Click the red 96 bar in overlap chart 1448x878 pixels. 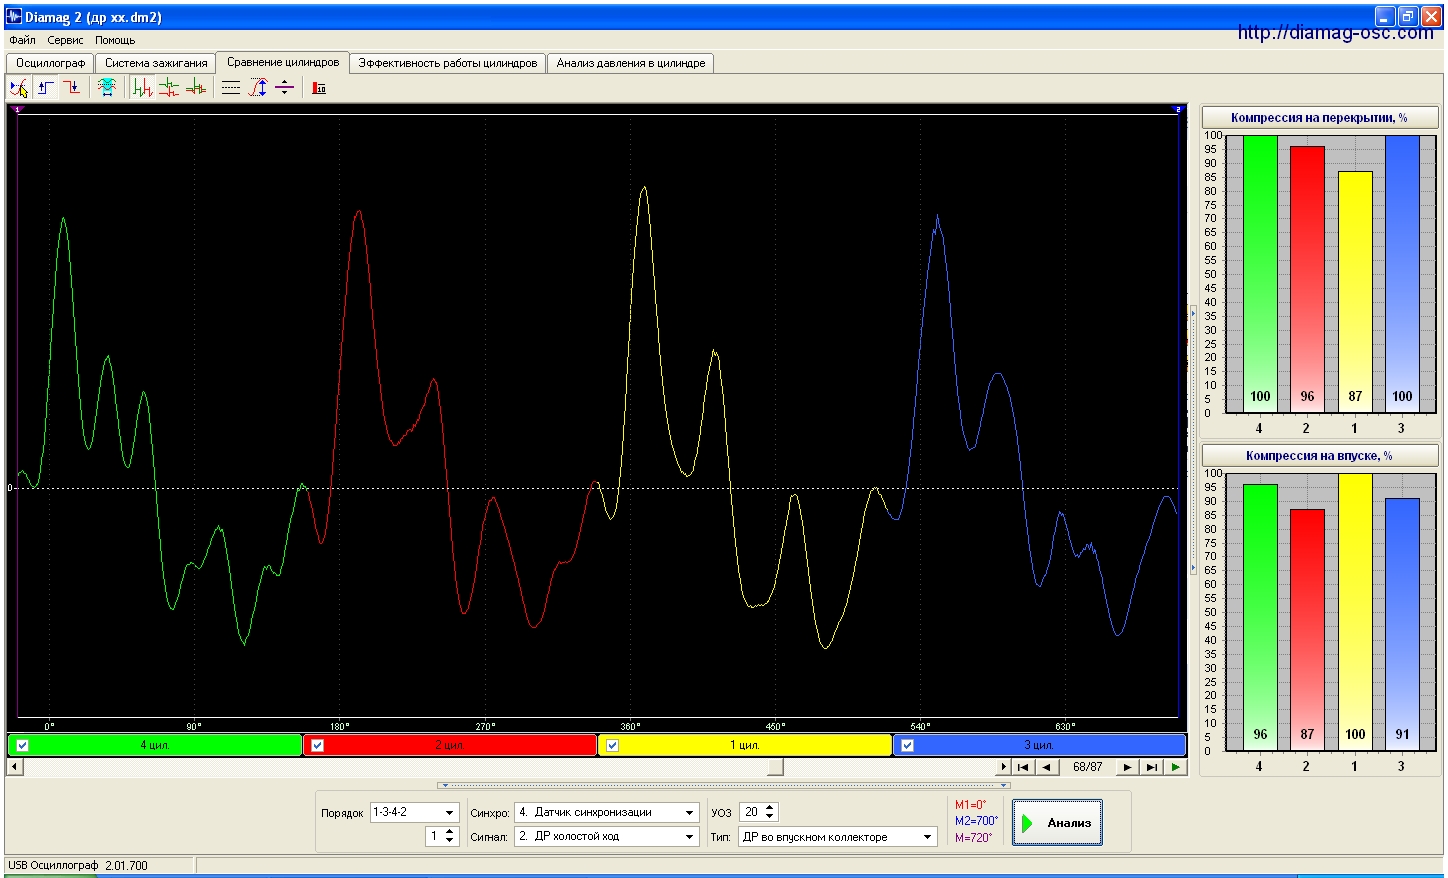pyautogui.click(x=1307, y=279)
